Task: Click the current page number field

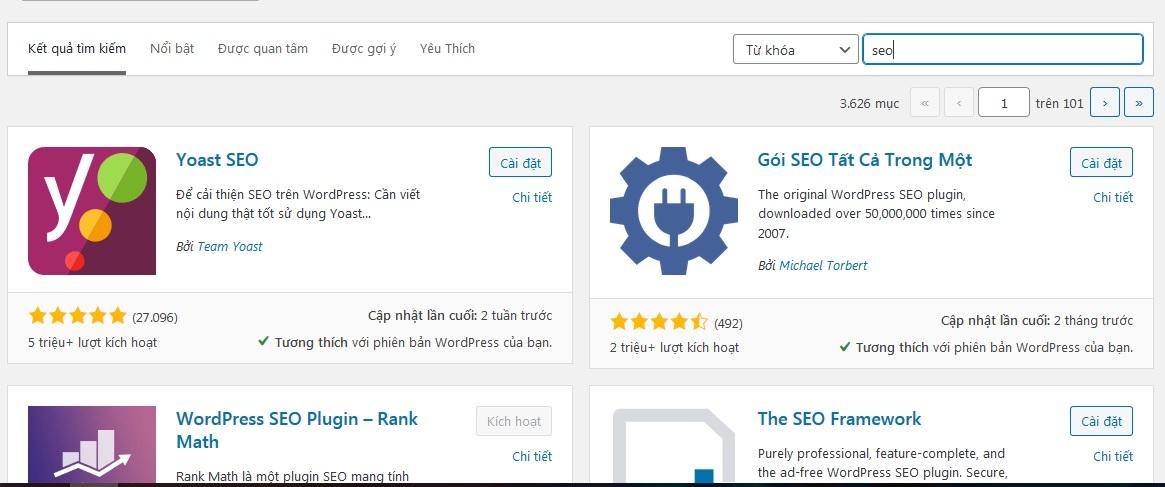Action: point(1003,102)
